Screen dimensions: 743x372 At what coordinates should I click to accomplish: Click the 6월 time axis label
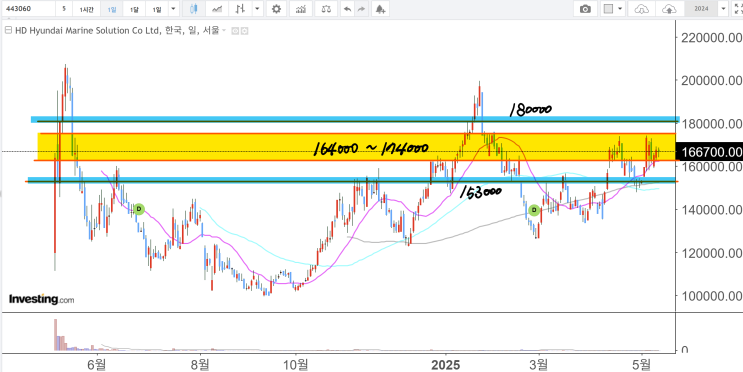click(x=98, y=365)
